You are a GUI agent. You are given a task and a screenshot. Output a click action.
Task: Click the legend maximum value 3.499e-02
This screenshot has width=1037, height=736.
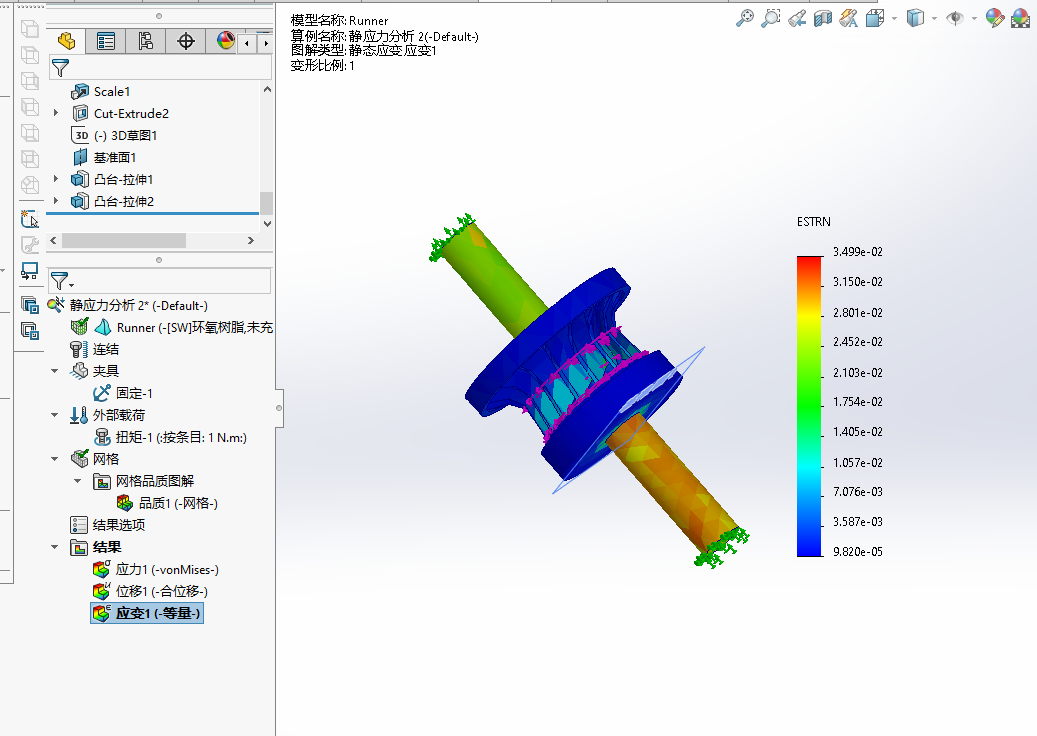point(858,251)
